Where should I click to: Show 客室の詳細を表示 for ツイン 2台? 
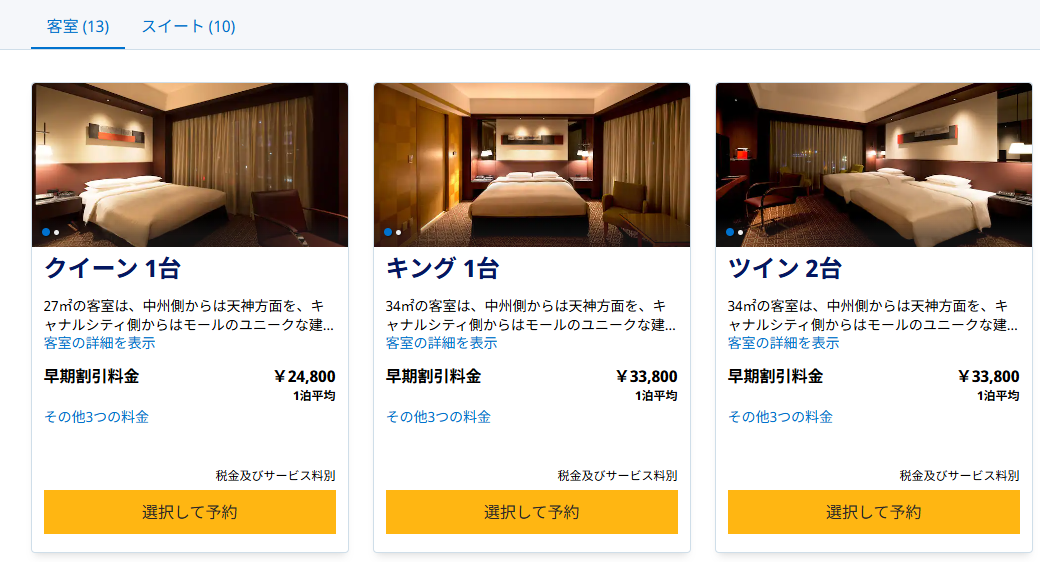(784, 343)
